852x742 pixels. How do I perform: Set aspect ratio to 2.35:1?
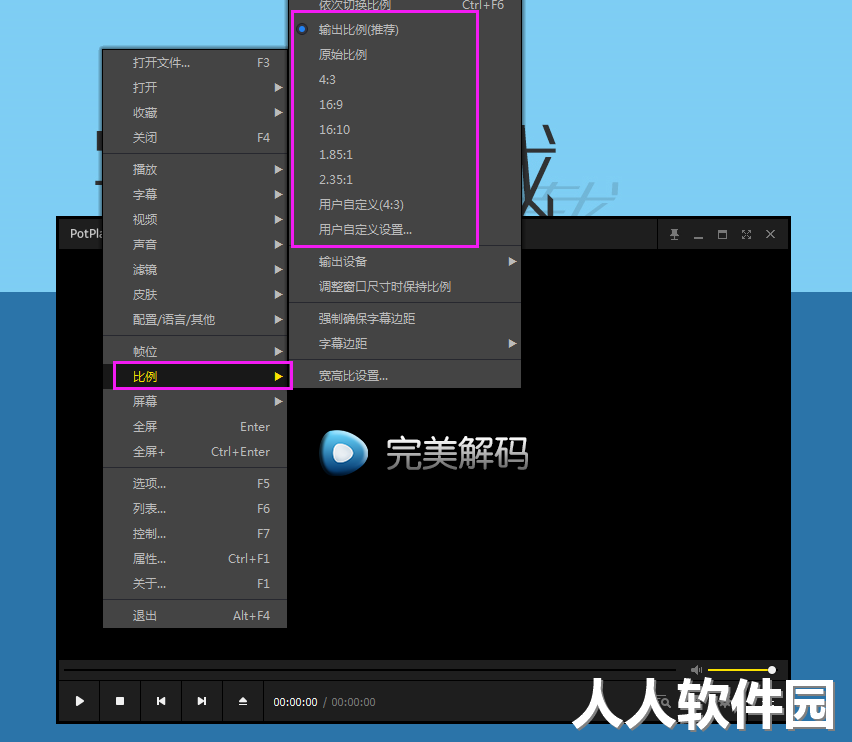click(405, 179)
